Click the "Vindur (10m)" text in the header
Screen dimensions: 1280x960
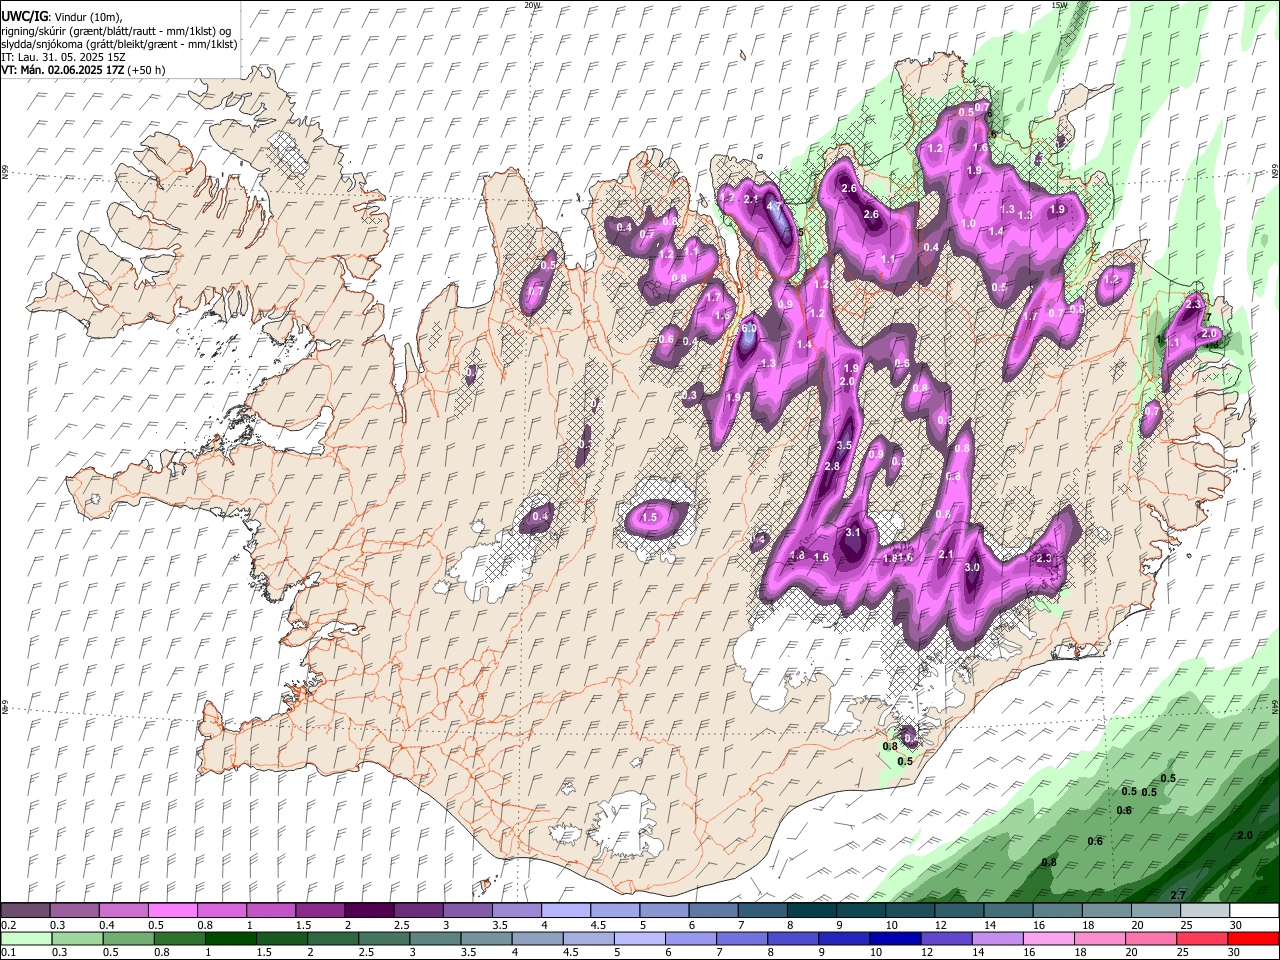click(87, 17)
